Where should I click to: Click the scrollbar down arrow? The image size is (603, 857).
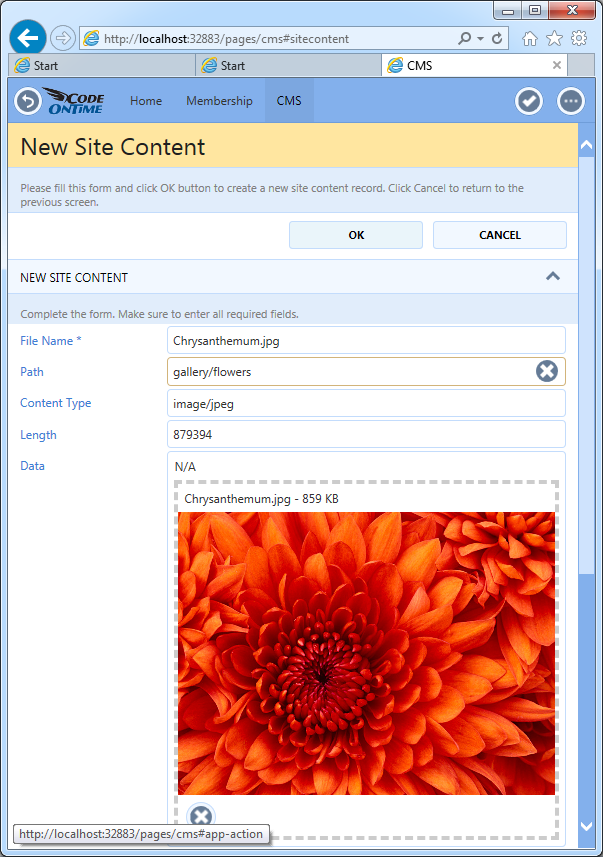(586, 826)
